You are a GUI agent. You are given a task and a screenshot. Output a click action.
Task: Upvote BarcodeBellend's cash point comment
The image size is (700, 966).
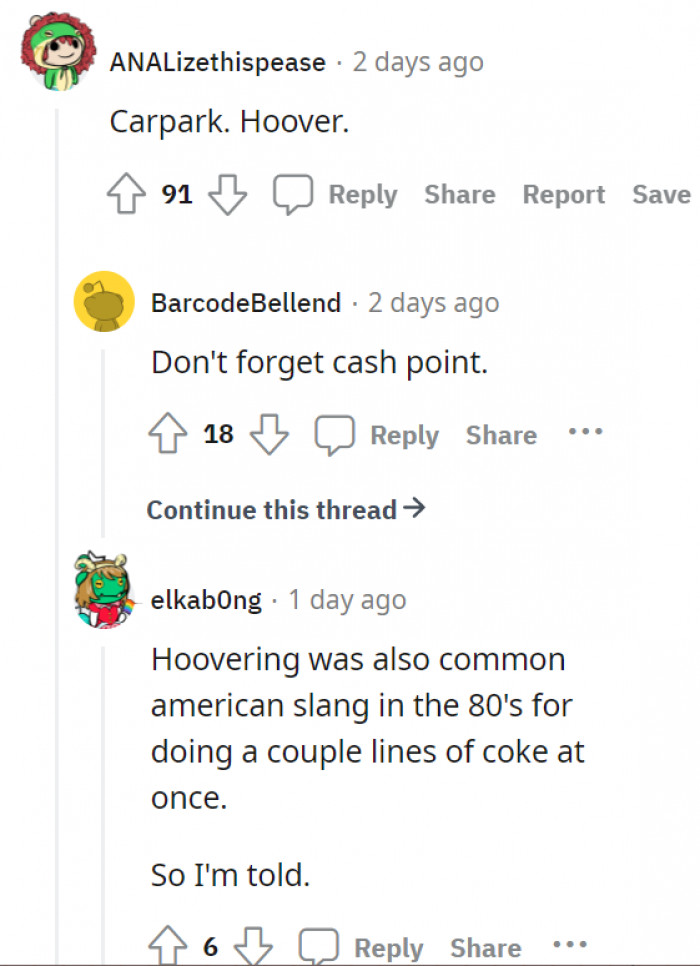pos(168,435)
